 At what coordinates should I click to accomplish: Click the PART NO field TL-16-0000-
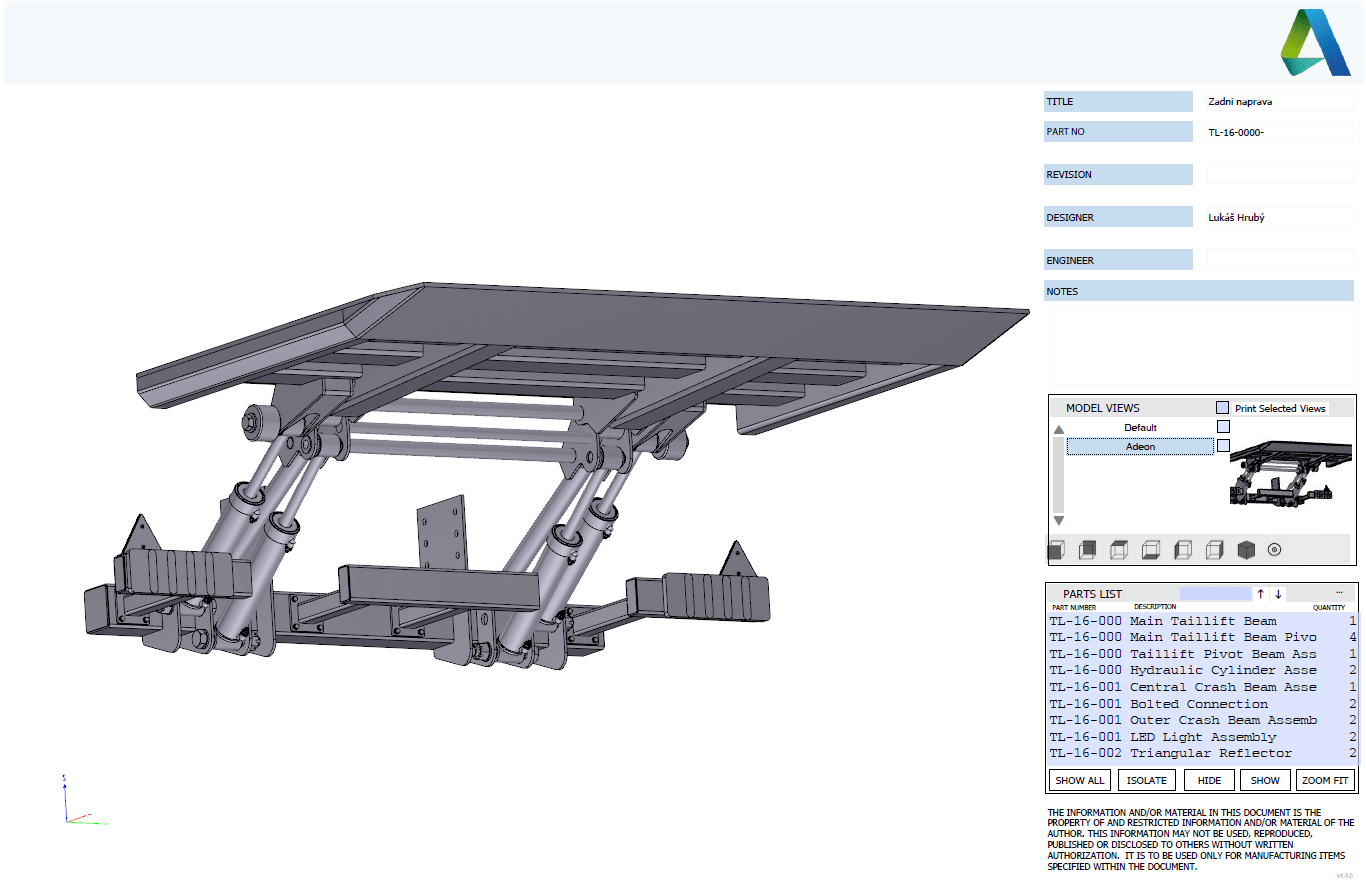pos(1280,132)
